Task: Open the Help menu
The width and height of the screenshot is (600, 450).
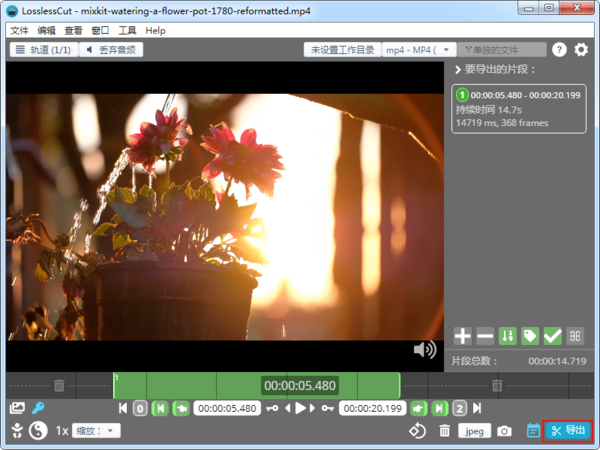Action: [155, 31]
